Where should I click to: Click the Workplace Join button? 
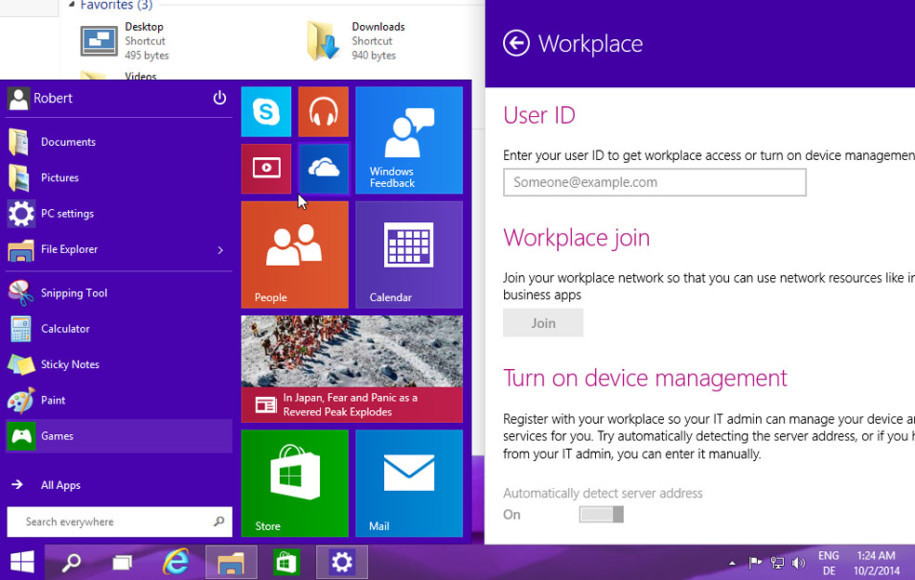[543, 323]
